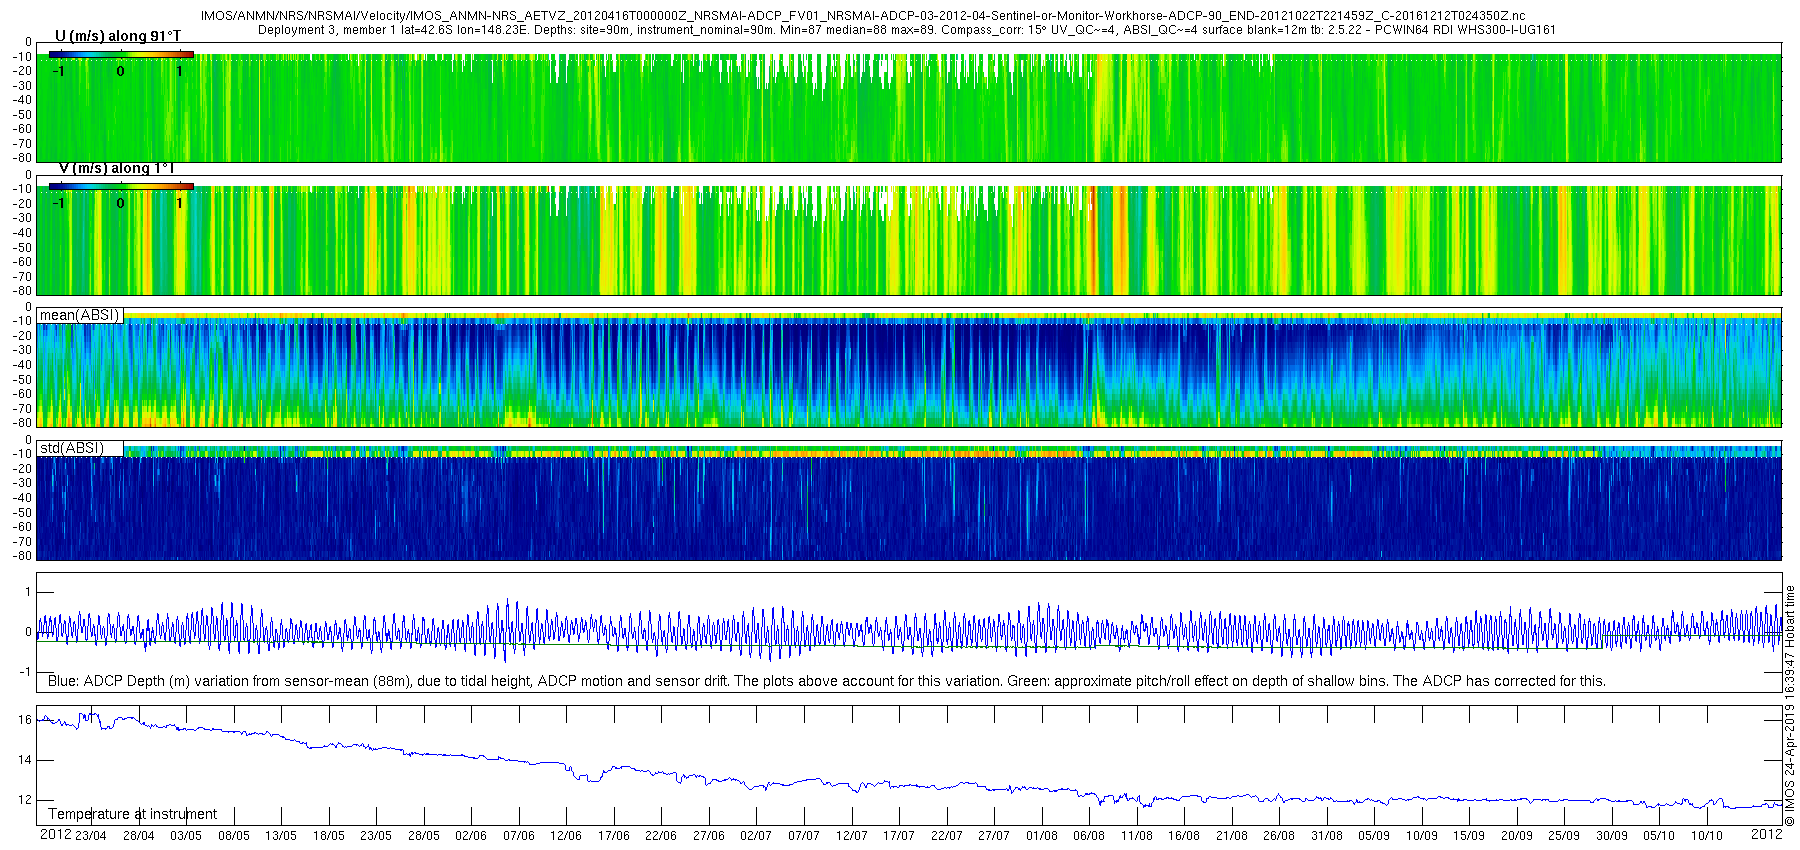Click the 23/05 date tick label
Screen dimensions: 1800x850
tap(376, 836)
